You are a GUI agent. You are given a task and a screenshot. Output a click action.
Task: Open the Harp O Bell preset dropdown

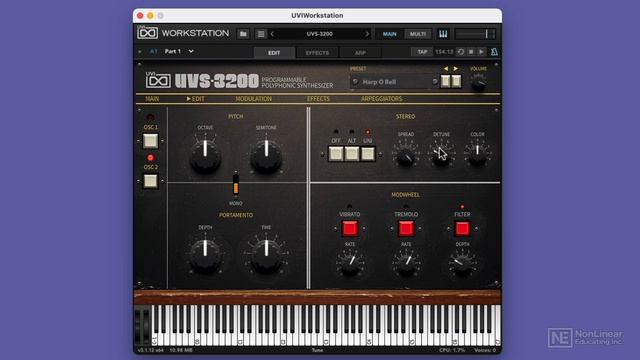(x=395, y=82)
